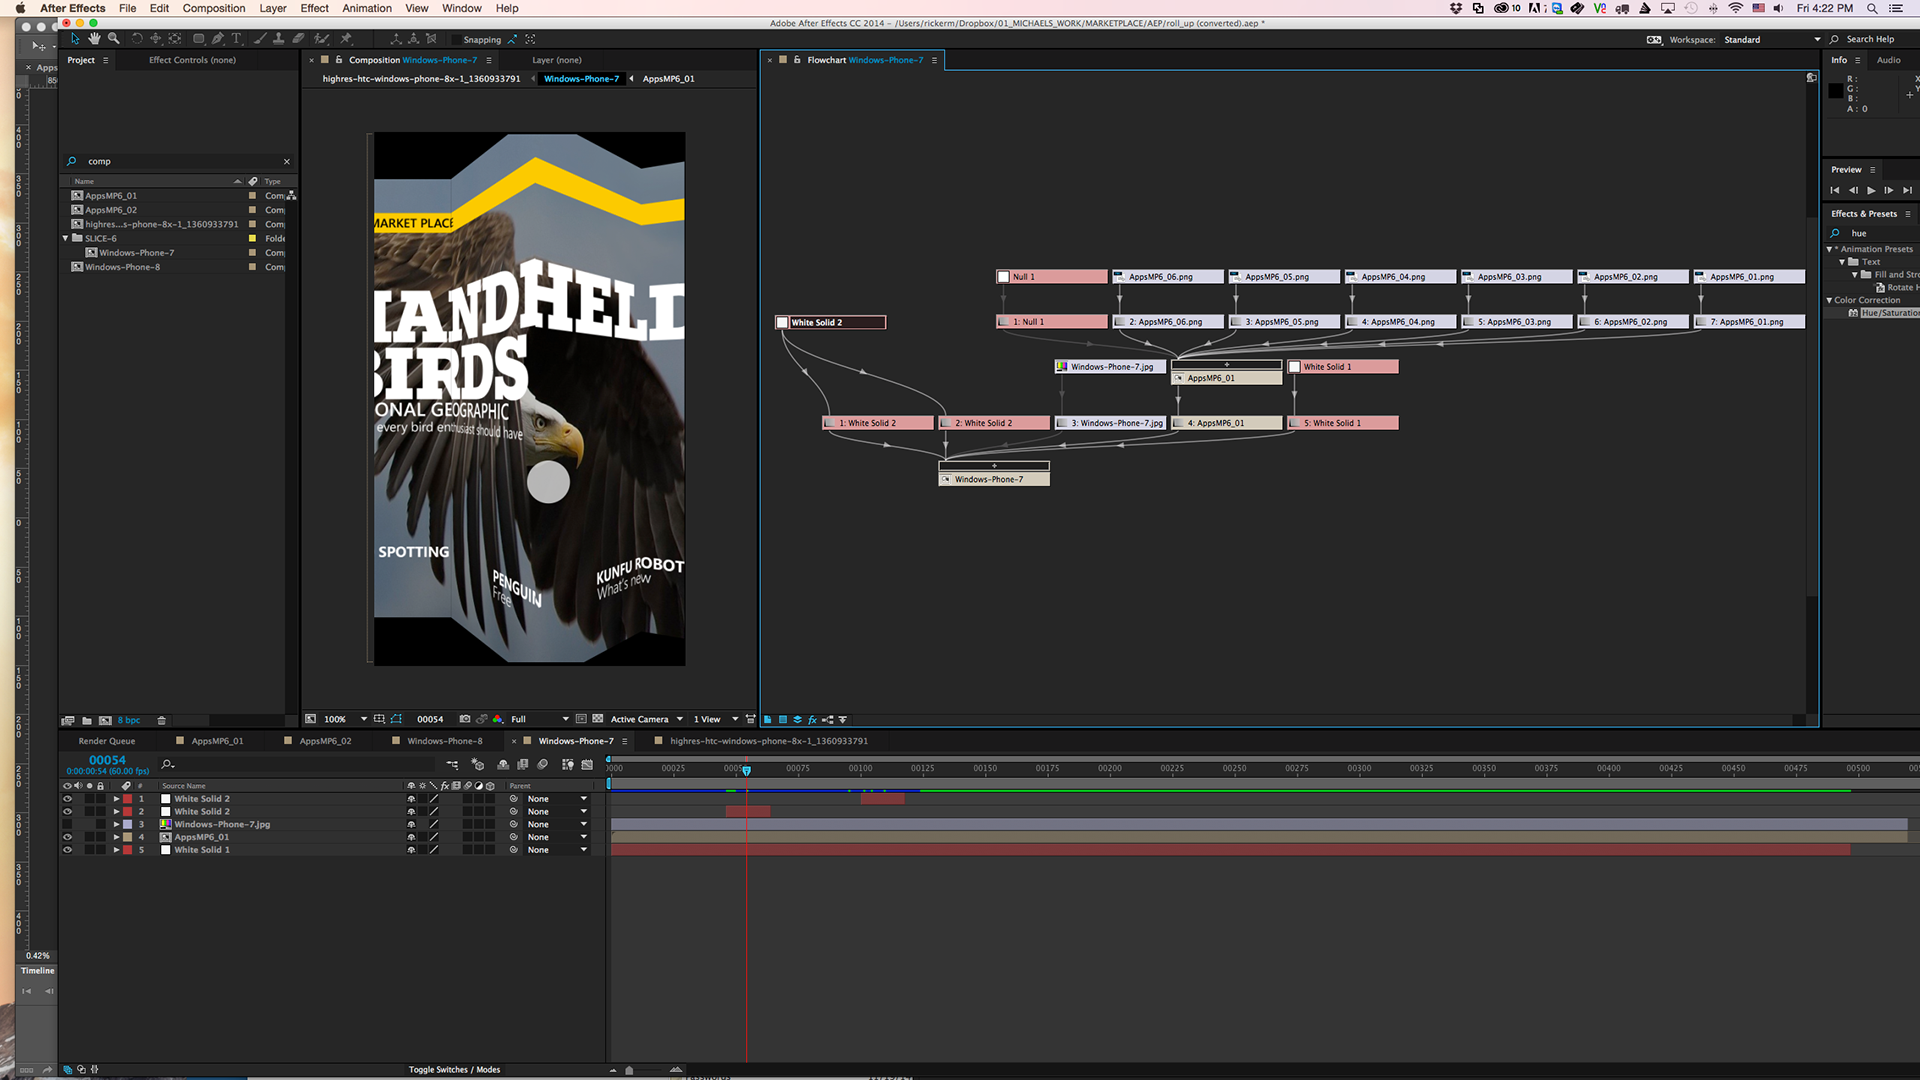Hide layer 2 White Solid 2

67,812
